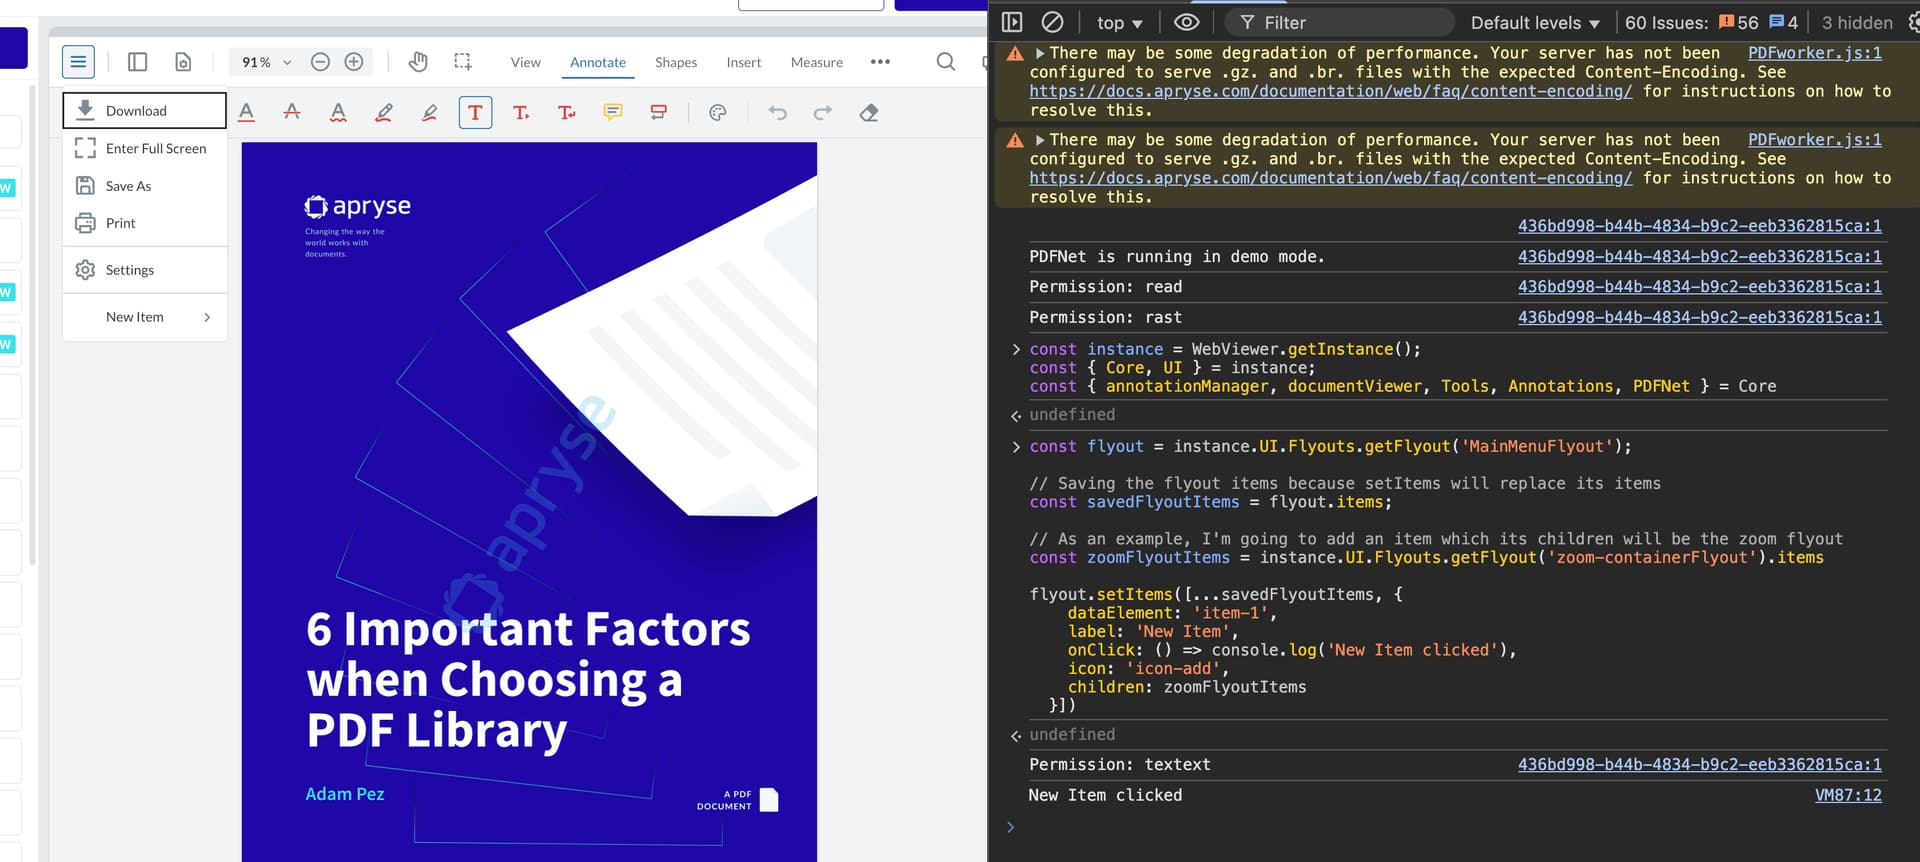Click the Download menu button
Image resolution: width=1920 pixels, height=862 pixels.
[x=145, y=111]
